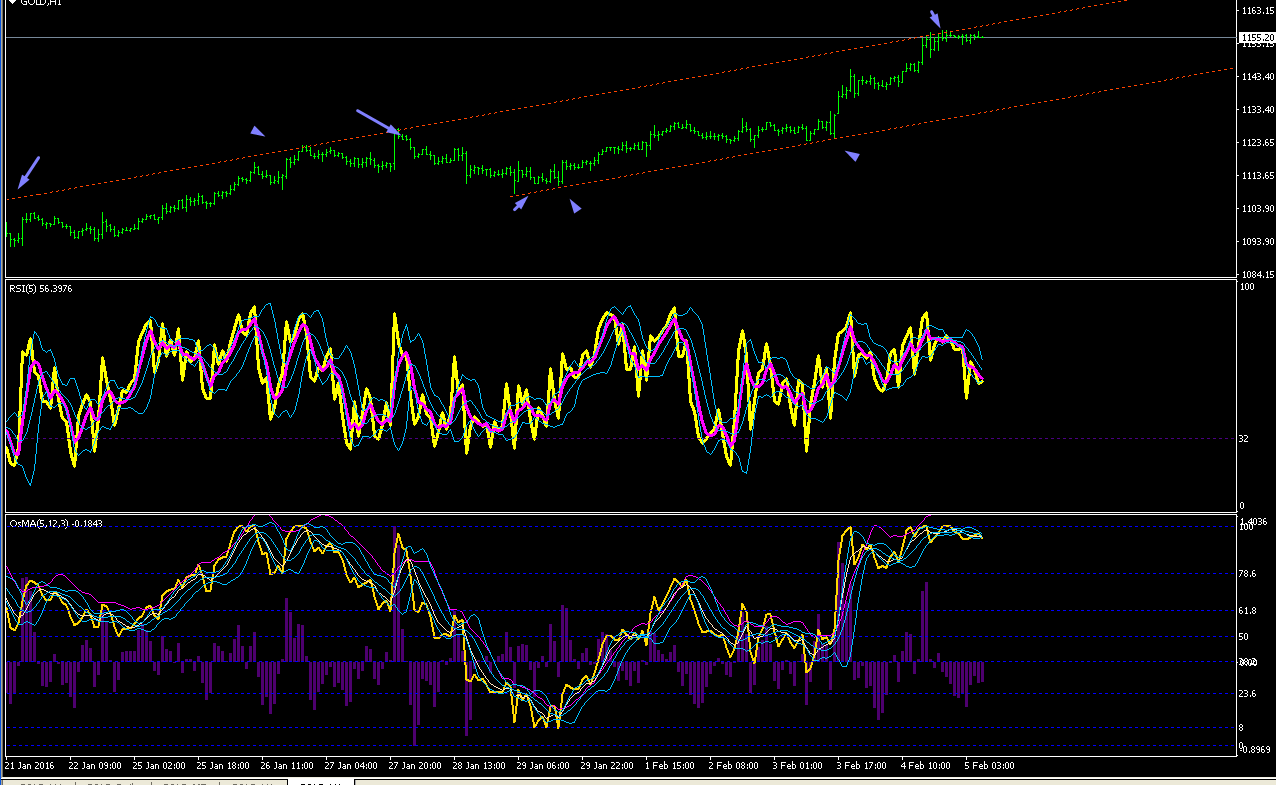1276x785 pixels.
Task: Click OsMA scale level 78.6
Action: coord(1248,573)
